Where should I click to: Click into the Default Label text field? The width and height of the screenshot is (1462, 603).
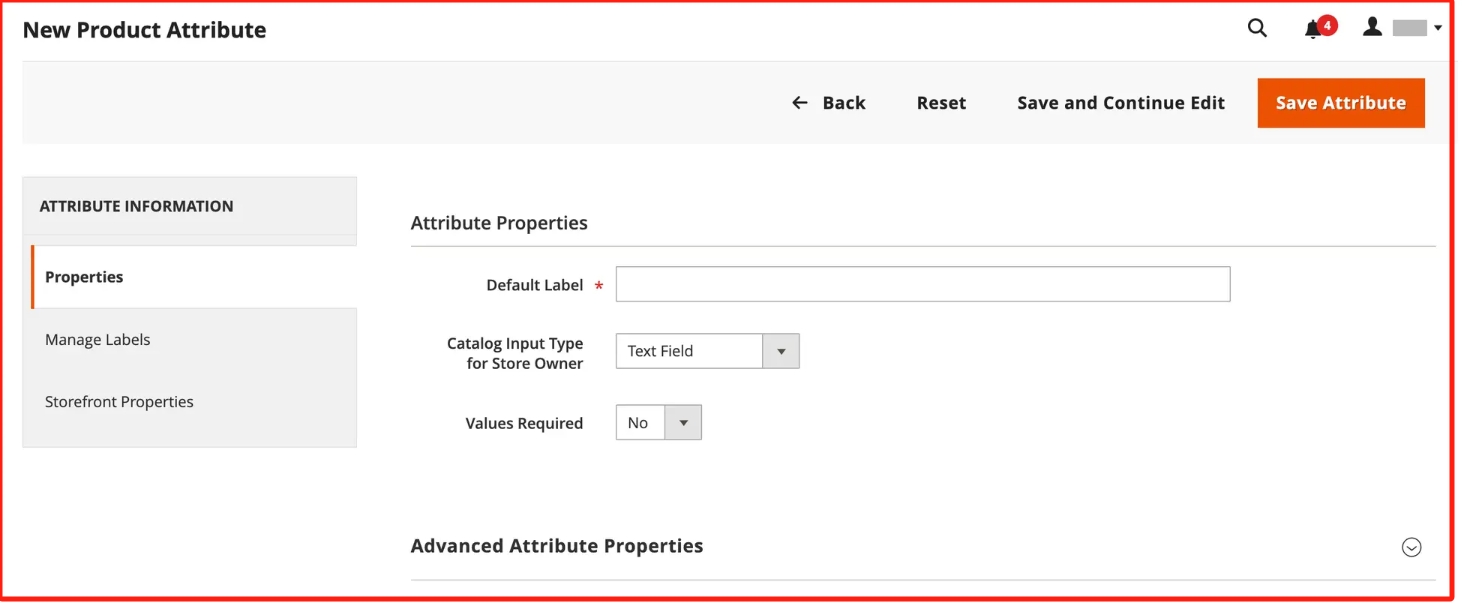[x=922, y=285]
